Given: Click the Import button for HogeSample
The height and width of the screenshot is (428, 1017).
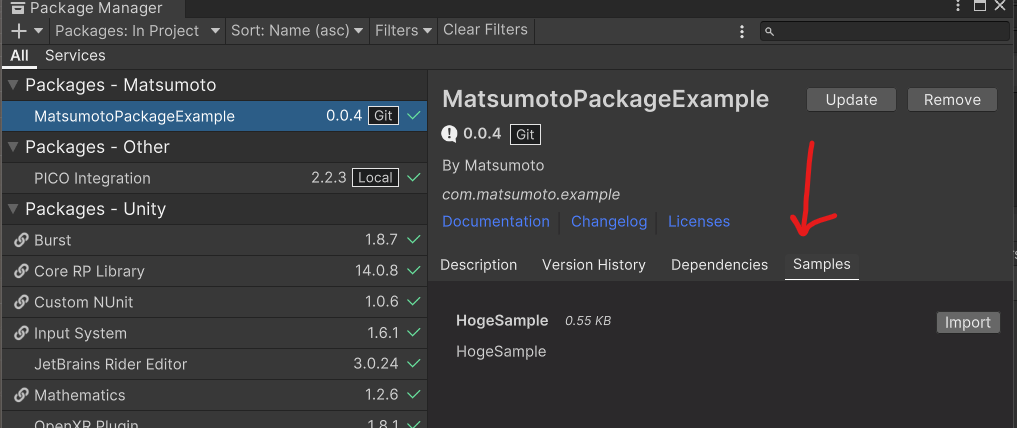Looking at the screenshot, I should click(968, 322).
